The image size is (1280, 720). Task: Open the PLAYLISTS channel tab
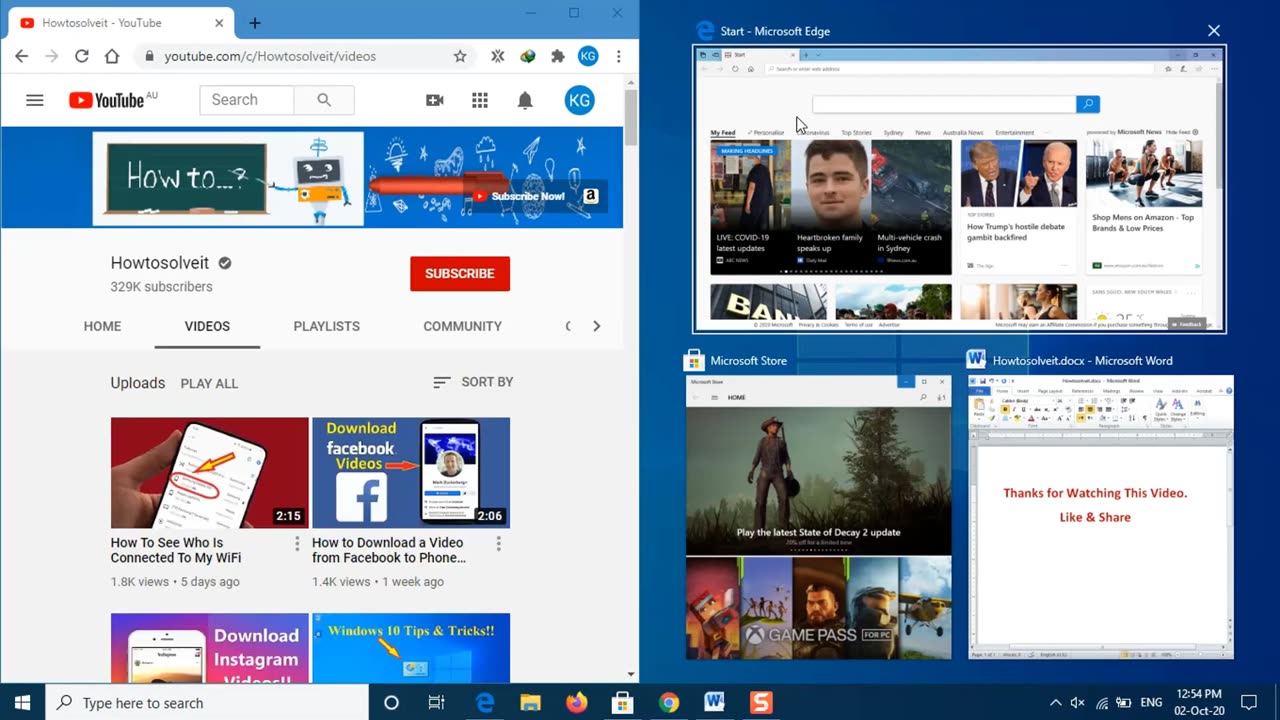coord(327,326)
